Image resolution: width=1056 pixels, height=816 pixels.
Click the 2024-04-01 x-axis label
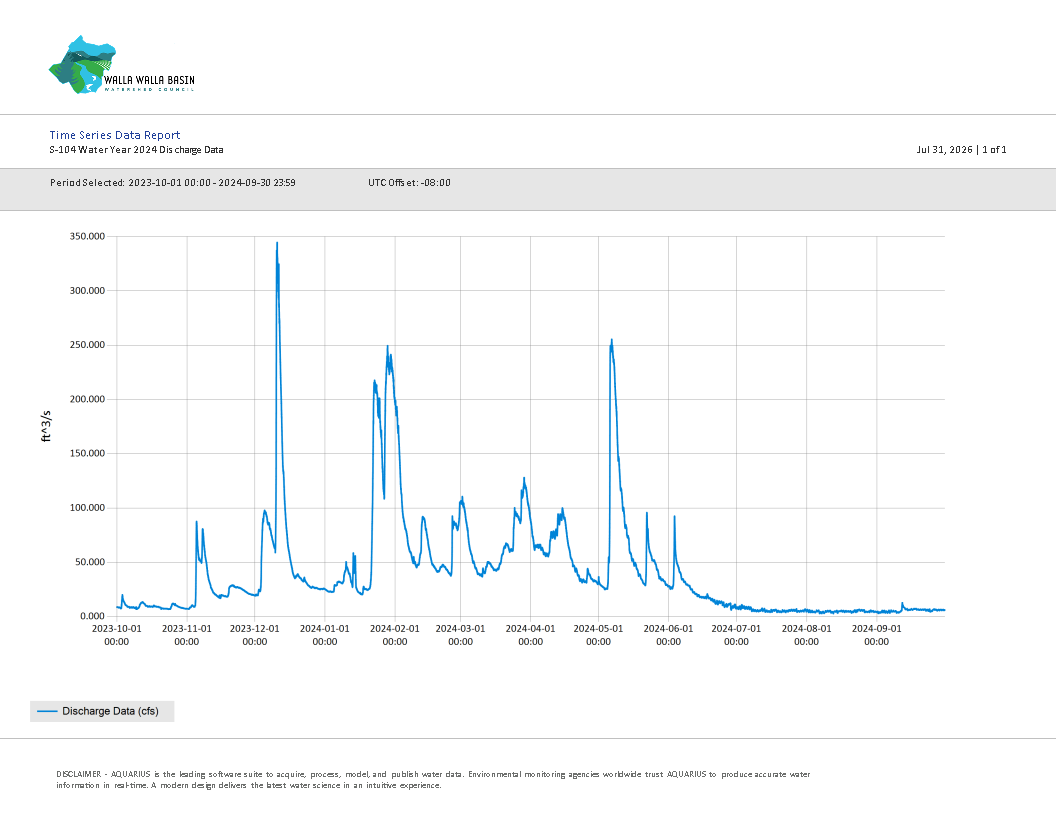coord(531,635)
